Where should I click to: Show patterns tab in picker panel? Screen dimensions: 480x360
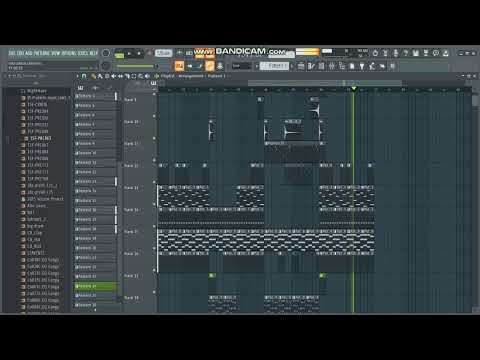[80, 88]
